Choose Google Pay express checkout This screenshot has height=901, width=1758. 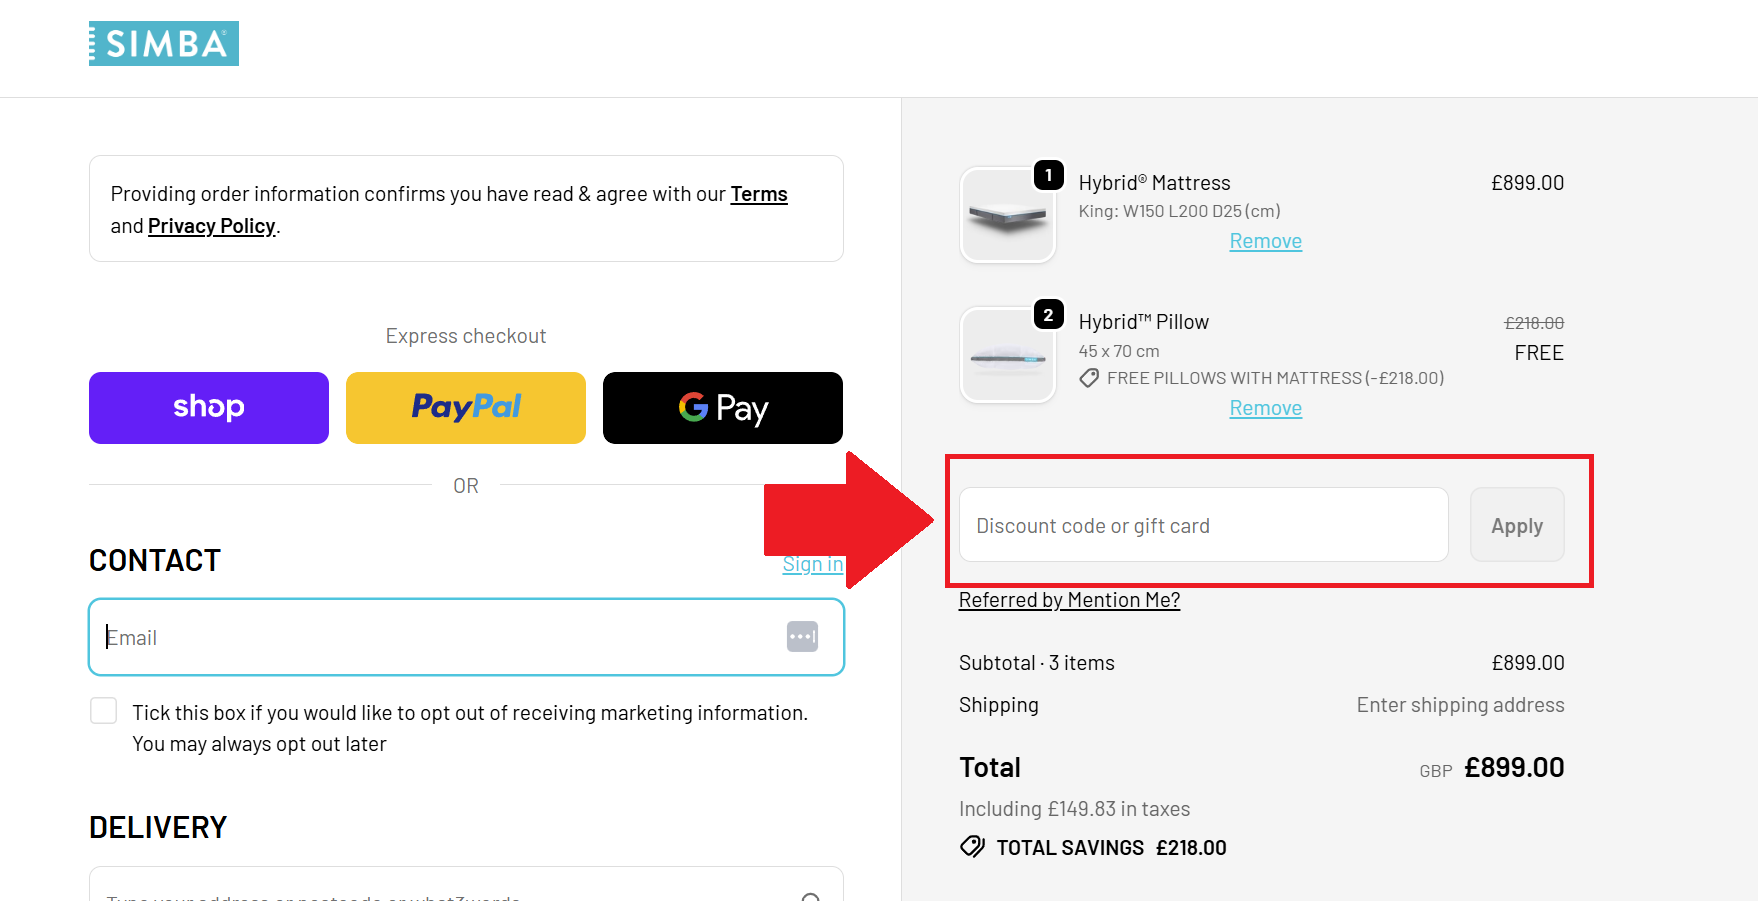(x=723, y=408)
